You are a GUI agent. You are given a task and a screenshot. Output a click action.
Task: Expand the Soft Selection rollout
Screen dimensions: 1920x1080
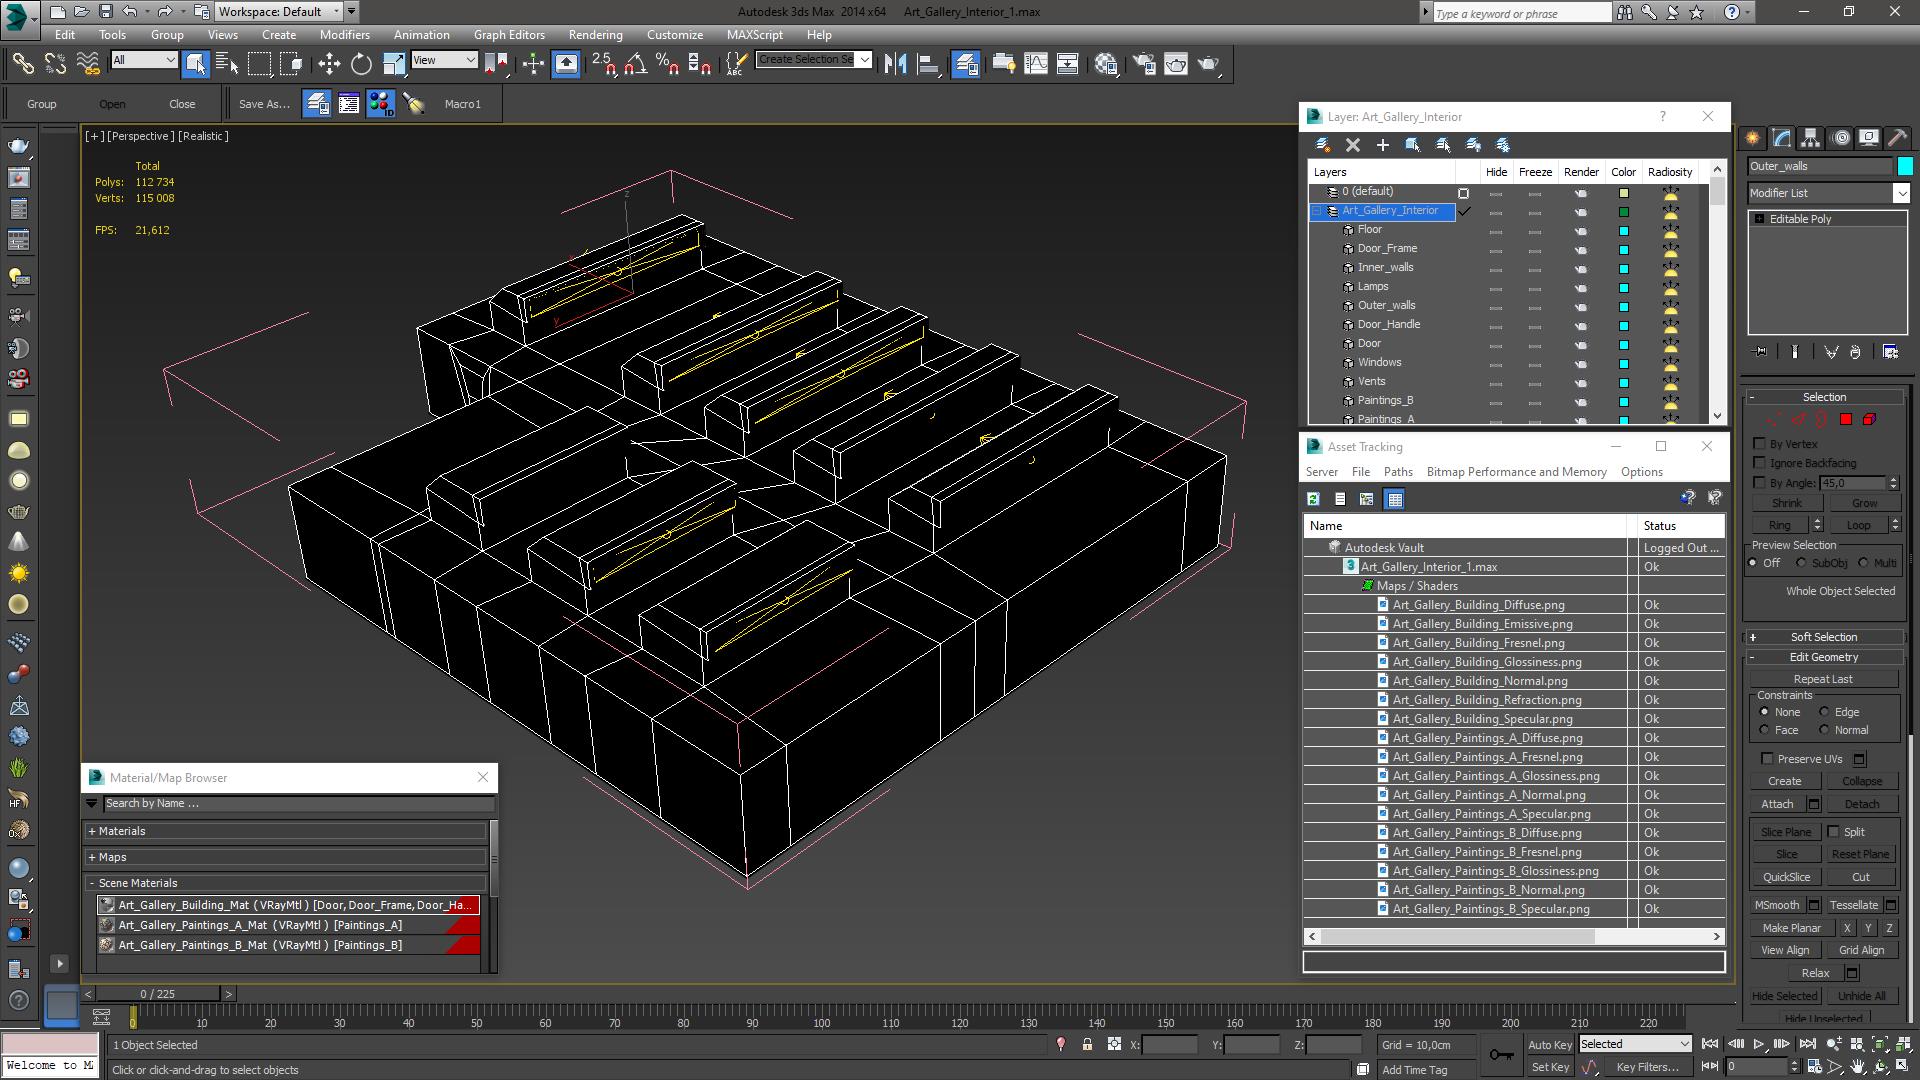coord(1824,637)
